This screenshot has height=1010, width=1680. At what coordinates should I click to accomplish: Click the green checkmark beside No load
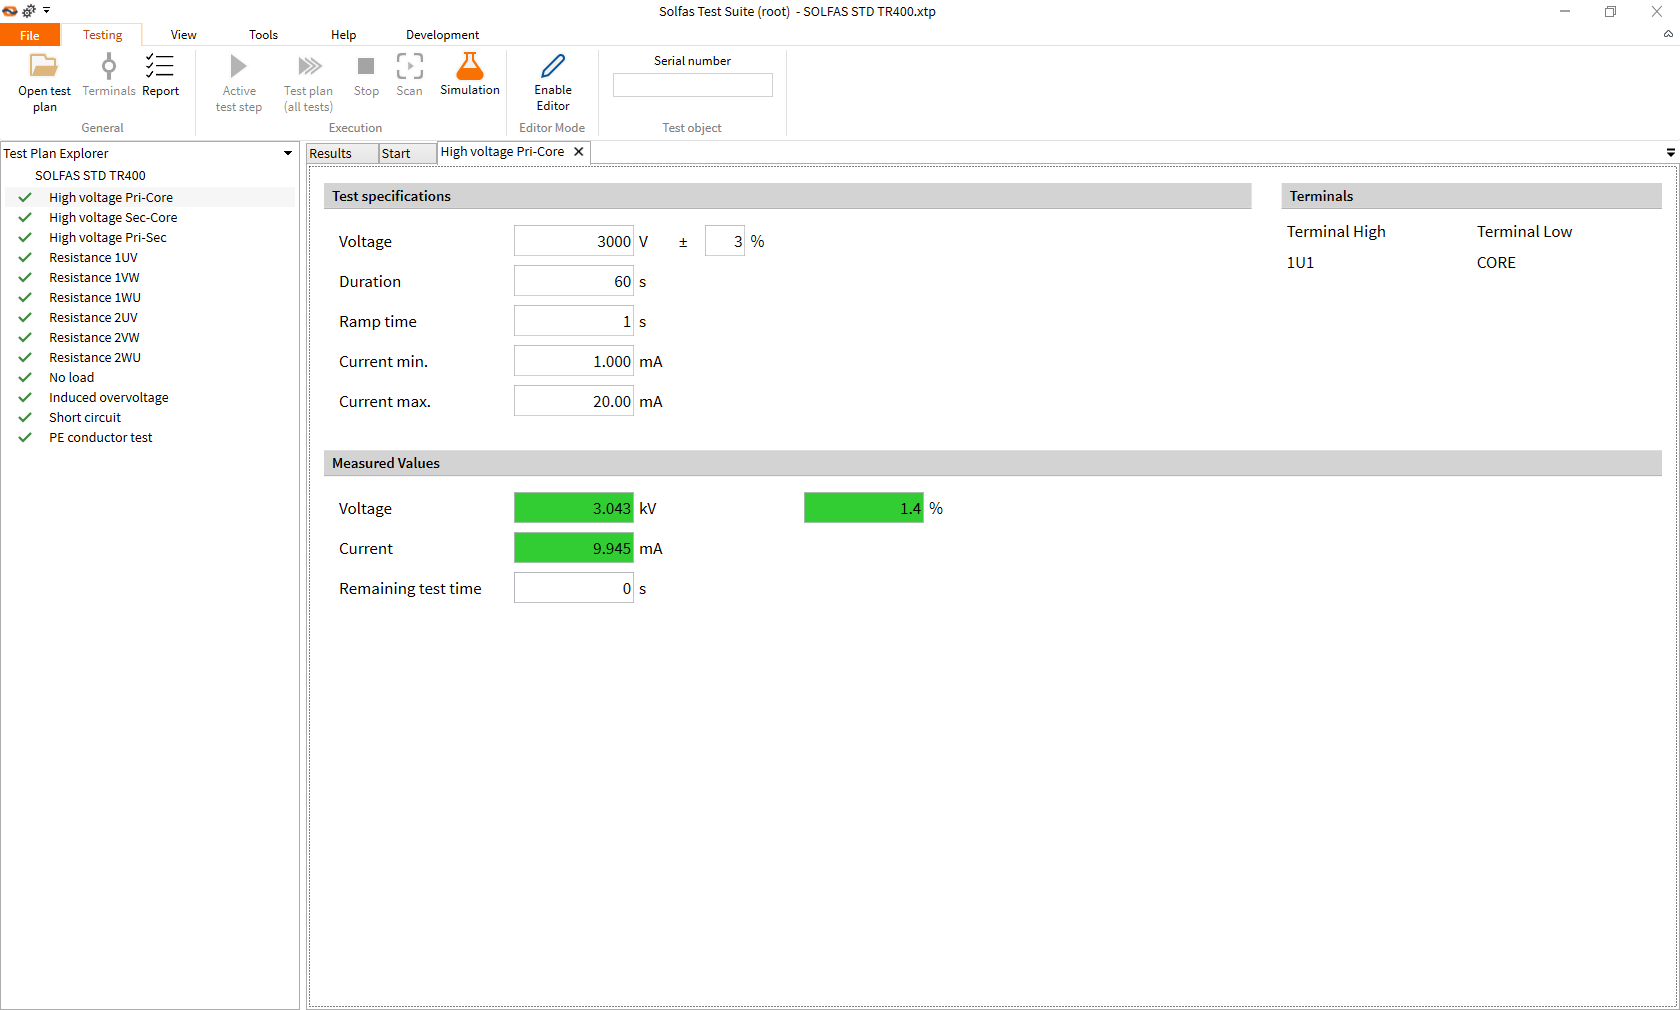25,378
